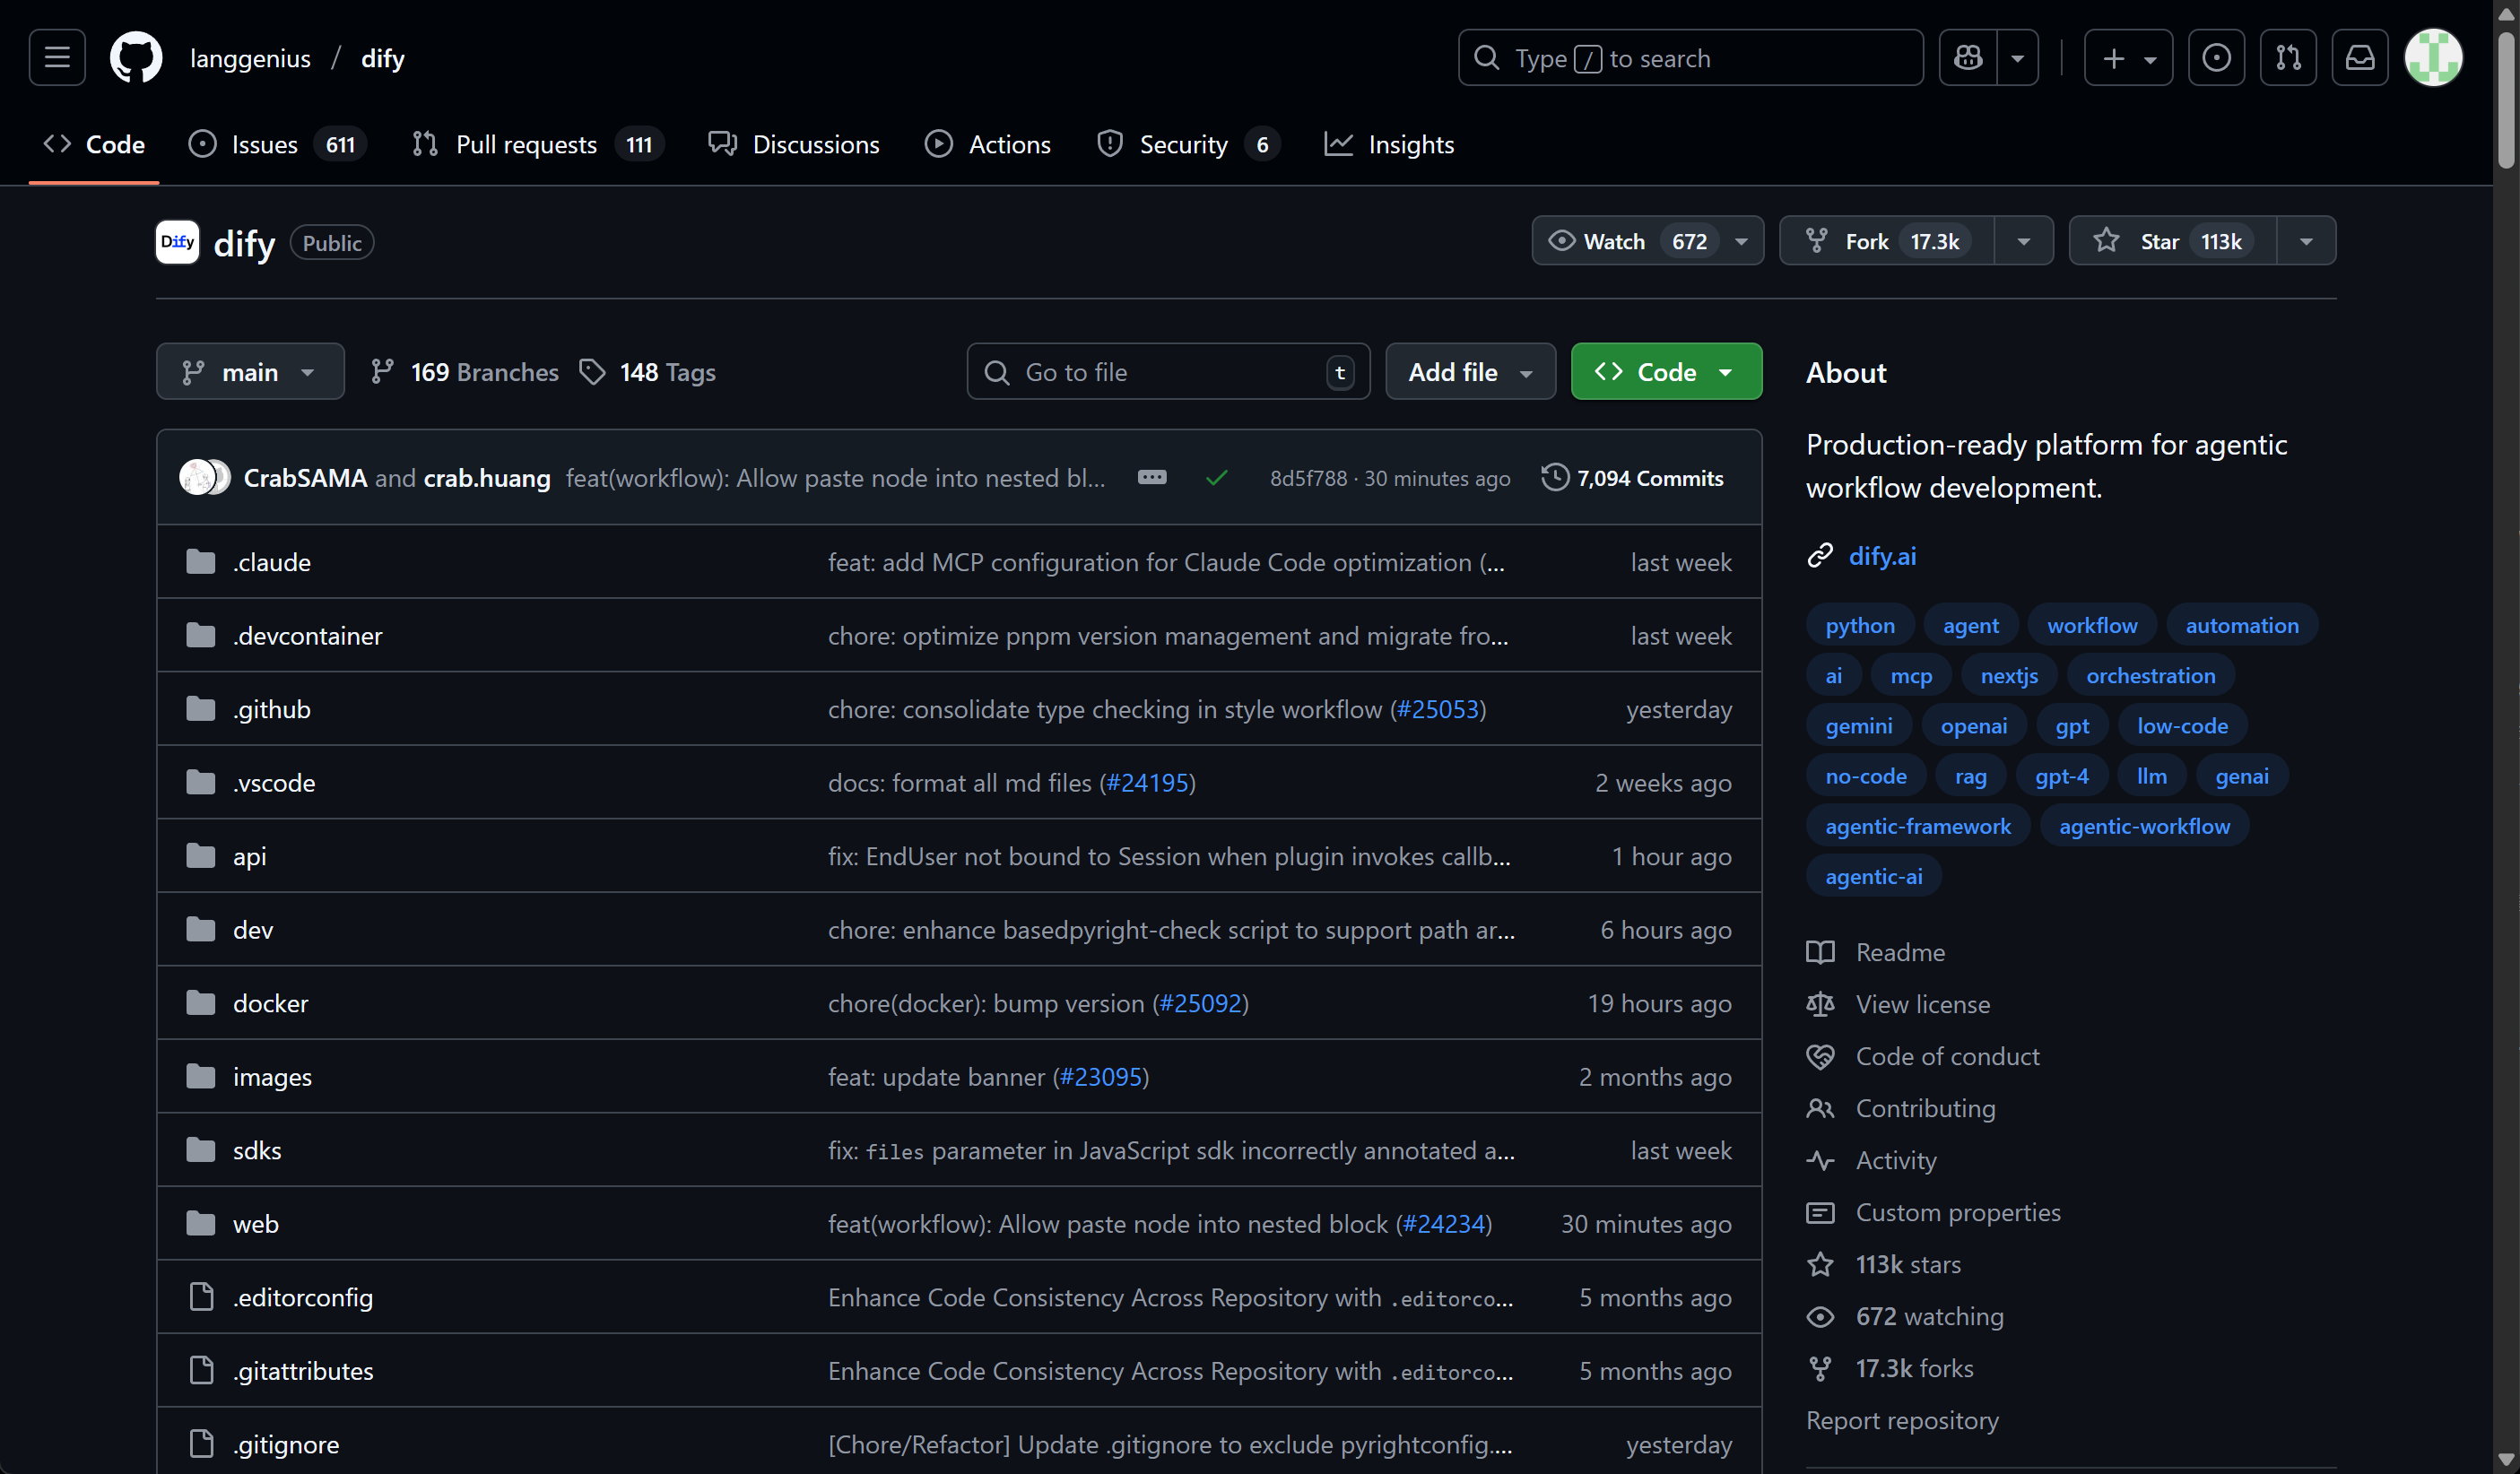This screenshot has width=2520, height=1474.
Task: Expand commit message ellipsis button
Action: pyautogui.click(x=1152, y=477)
